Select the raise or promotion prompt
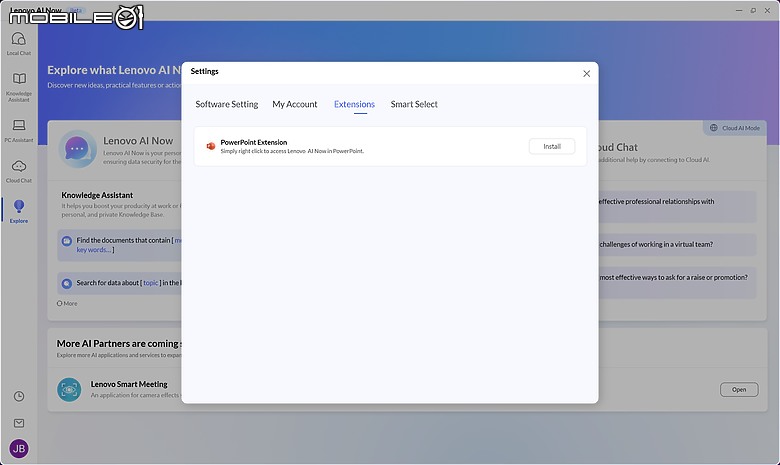This screenshot has height=465, width=780. [677, 282]
